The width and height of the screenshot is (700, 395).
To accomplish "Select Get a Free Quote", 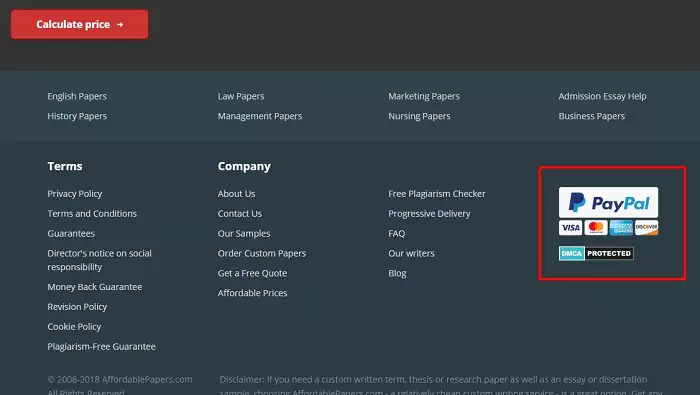I will click(x=252, y=273).
